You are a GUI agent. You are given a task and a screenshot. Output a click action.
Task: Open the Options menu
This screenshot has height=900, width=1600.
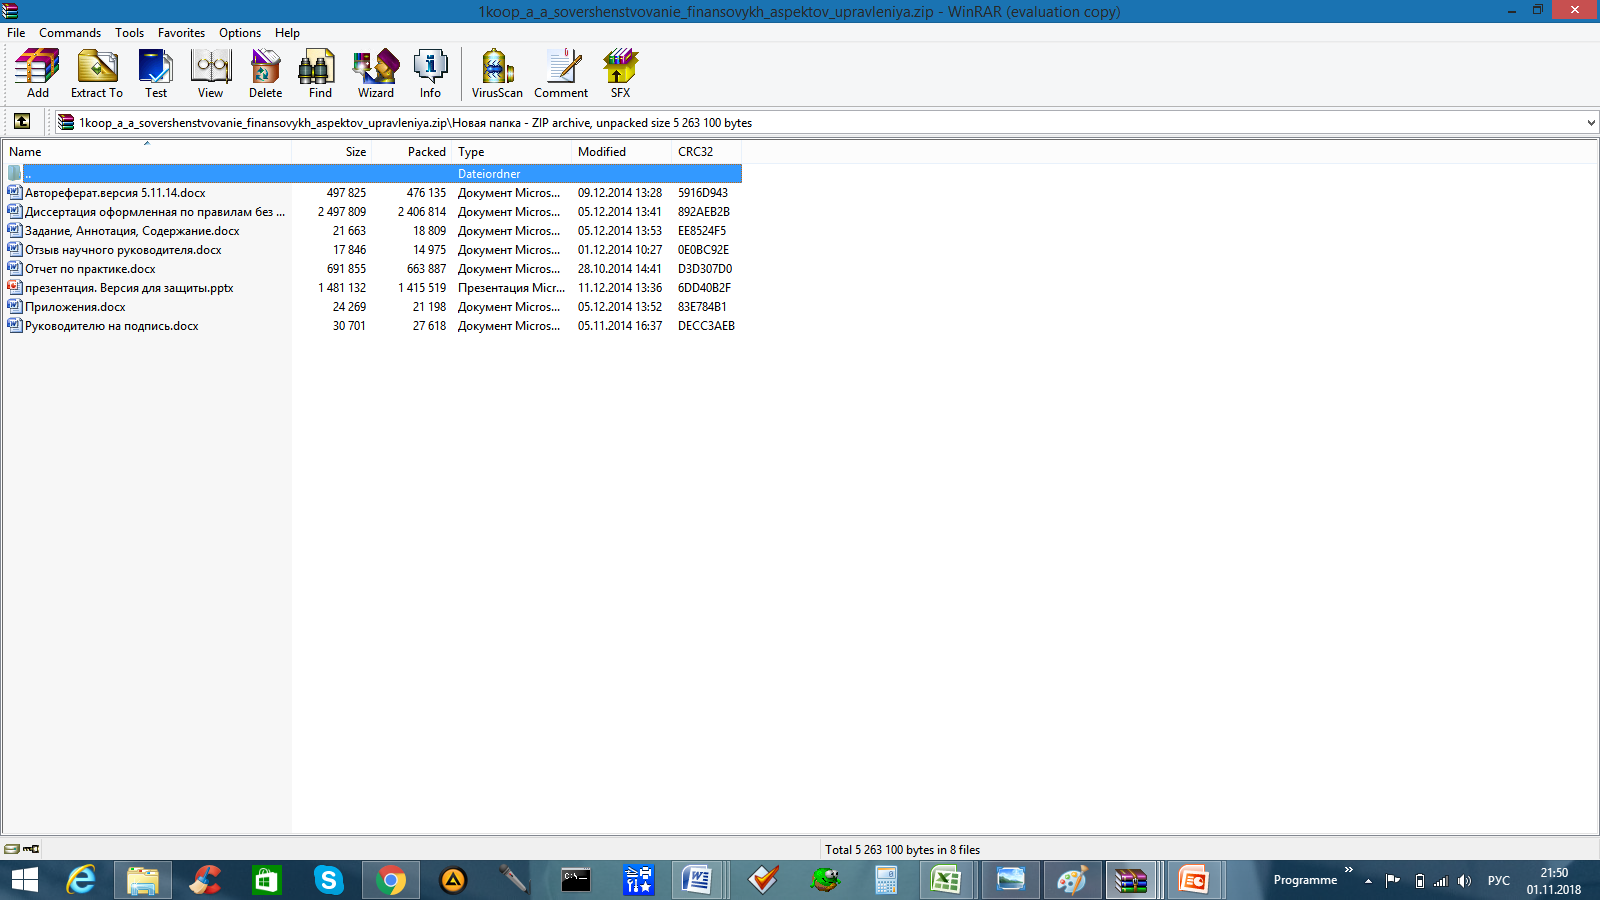240,33
